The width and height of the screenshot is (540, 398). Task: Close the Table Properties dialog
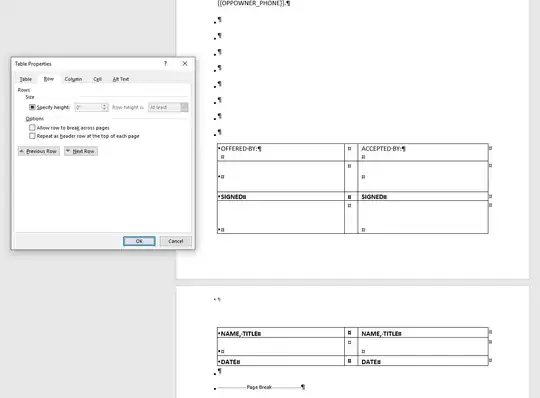click(x=185, y=64)
